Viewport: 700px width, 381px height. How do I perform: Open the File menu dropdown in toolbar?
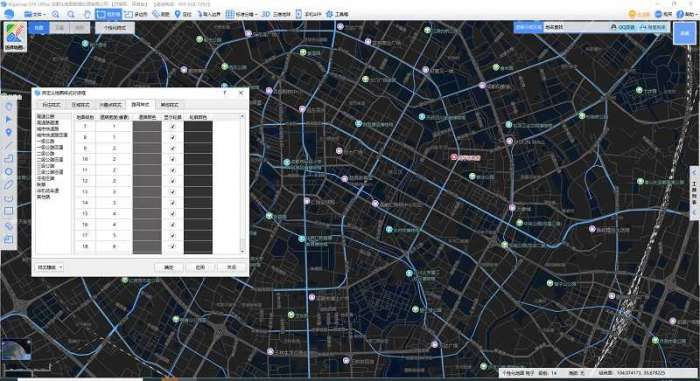coord(35,14)
